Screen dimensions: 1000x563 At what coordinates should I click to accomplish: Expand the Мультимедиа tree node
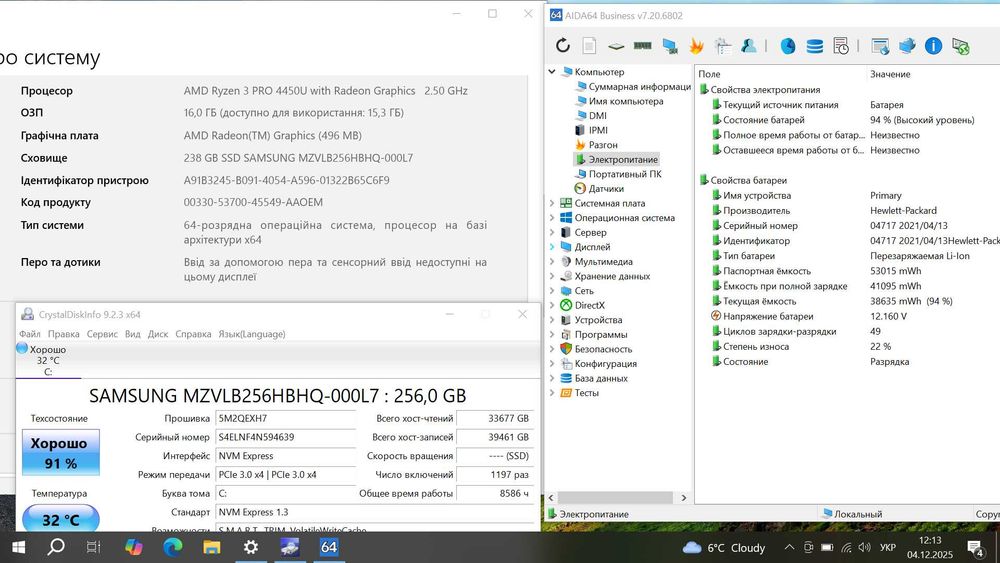tap(552, 261)
